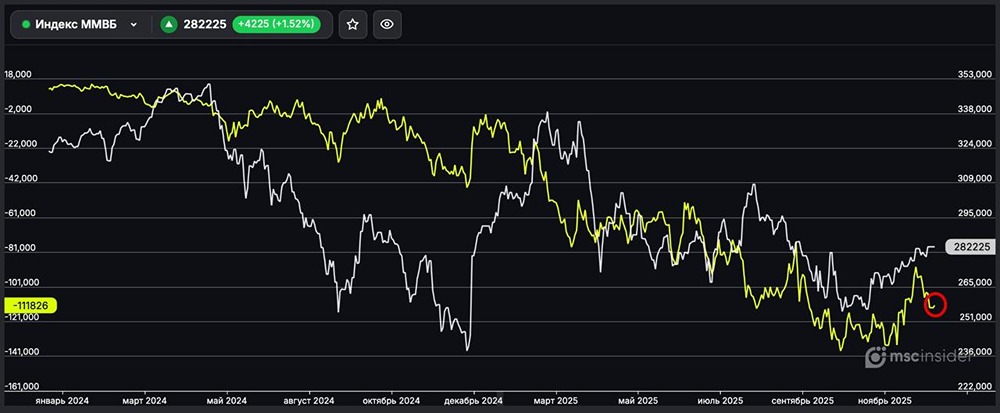1000x413 pixels.
Task: Add chart to favorites with star icon
Action: tap(353, 24)
